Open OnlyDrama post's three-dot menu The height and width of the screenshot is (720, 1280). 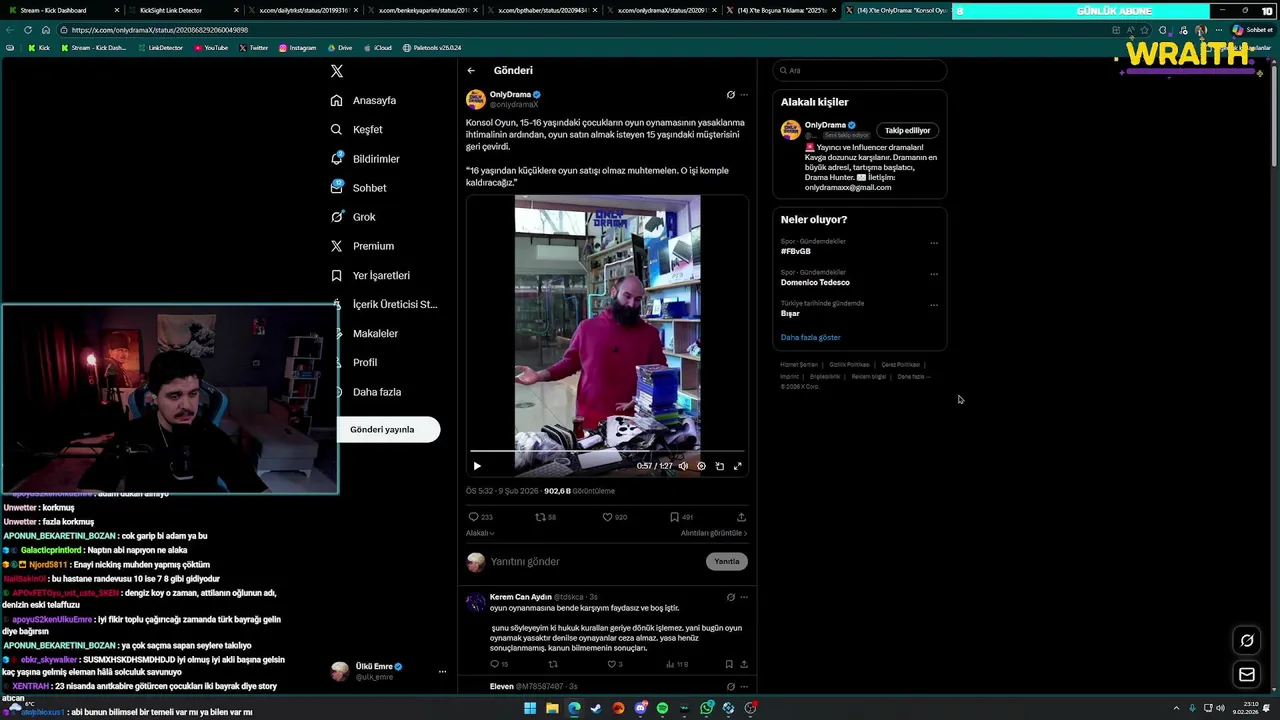[743, 95]
